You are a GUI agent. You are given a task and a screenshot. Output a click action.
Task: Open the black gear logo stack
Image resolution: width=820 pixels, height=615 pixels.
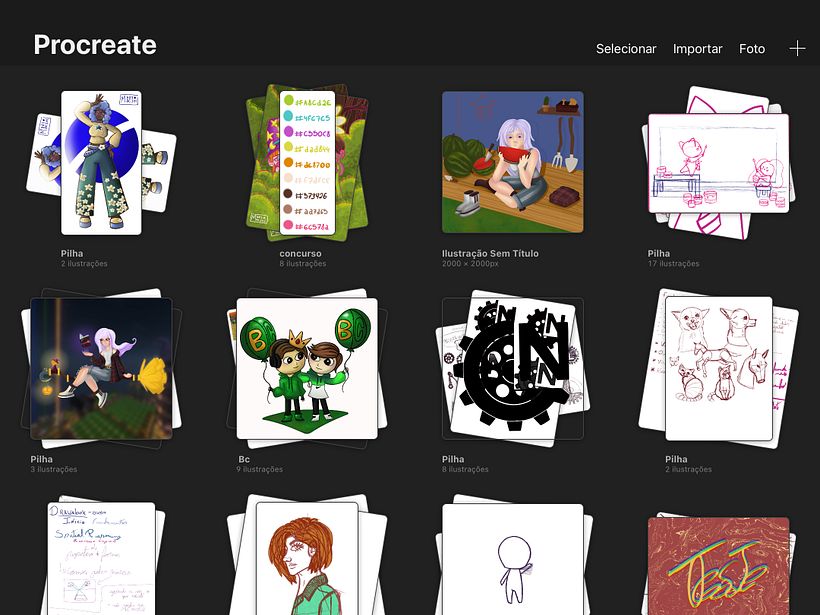tap(512, 367)
